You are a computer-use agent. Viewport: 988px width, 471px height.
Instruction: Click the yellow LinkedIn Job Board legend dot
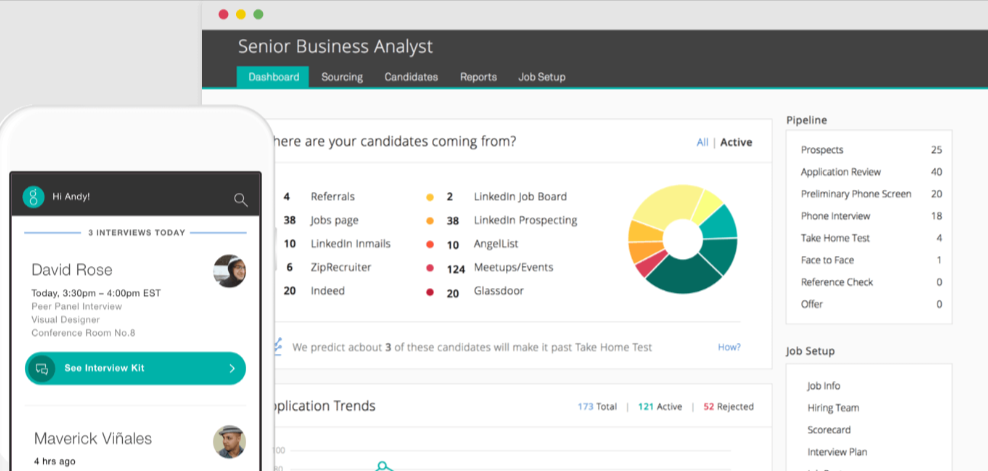tap(430, 197)
